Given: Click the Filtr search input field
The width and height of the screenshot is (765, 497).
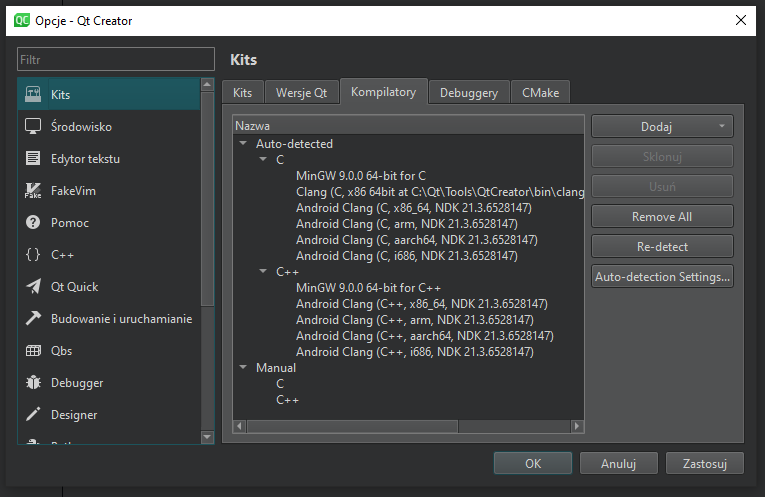Looking at the screenshot, I should 116,60.
